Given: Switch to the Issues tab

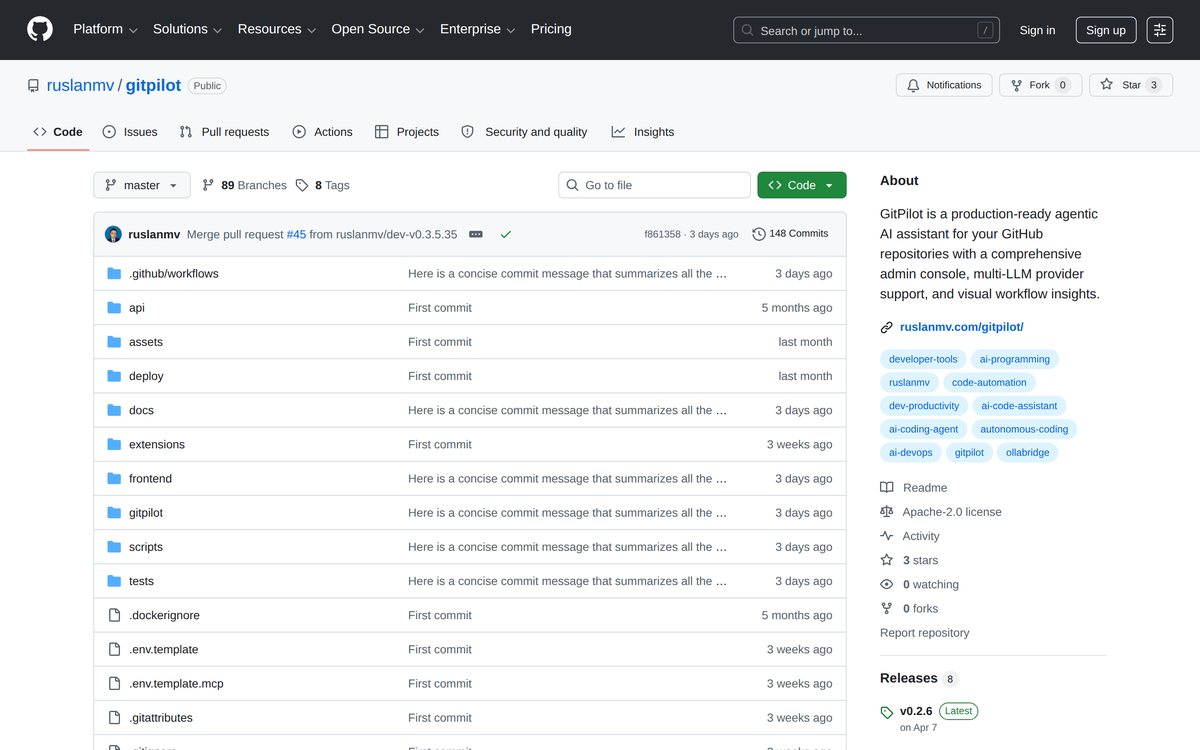Looking at the screenshot, I should (x=130, y=132).
